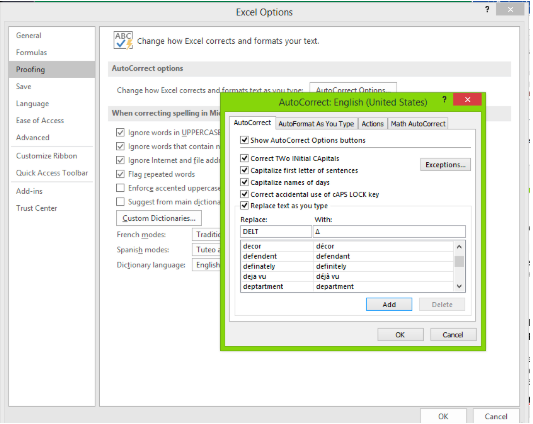Click AutoCorrect Options... button in Excel Options
This screenshot has height=424, width=533.
[353, 88]
